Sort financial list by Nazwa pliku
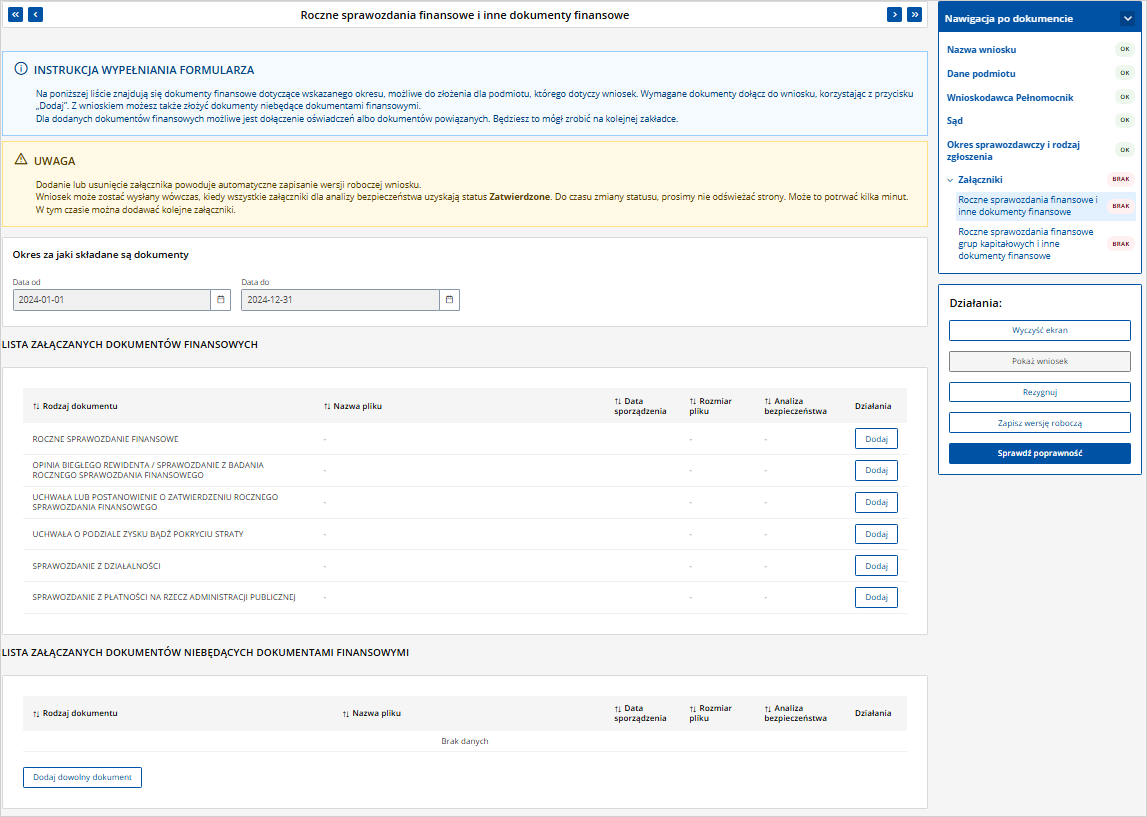Screen dimensions: 1147x817 pos(353,406)
